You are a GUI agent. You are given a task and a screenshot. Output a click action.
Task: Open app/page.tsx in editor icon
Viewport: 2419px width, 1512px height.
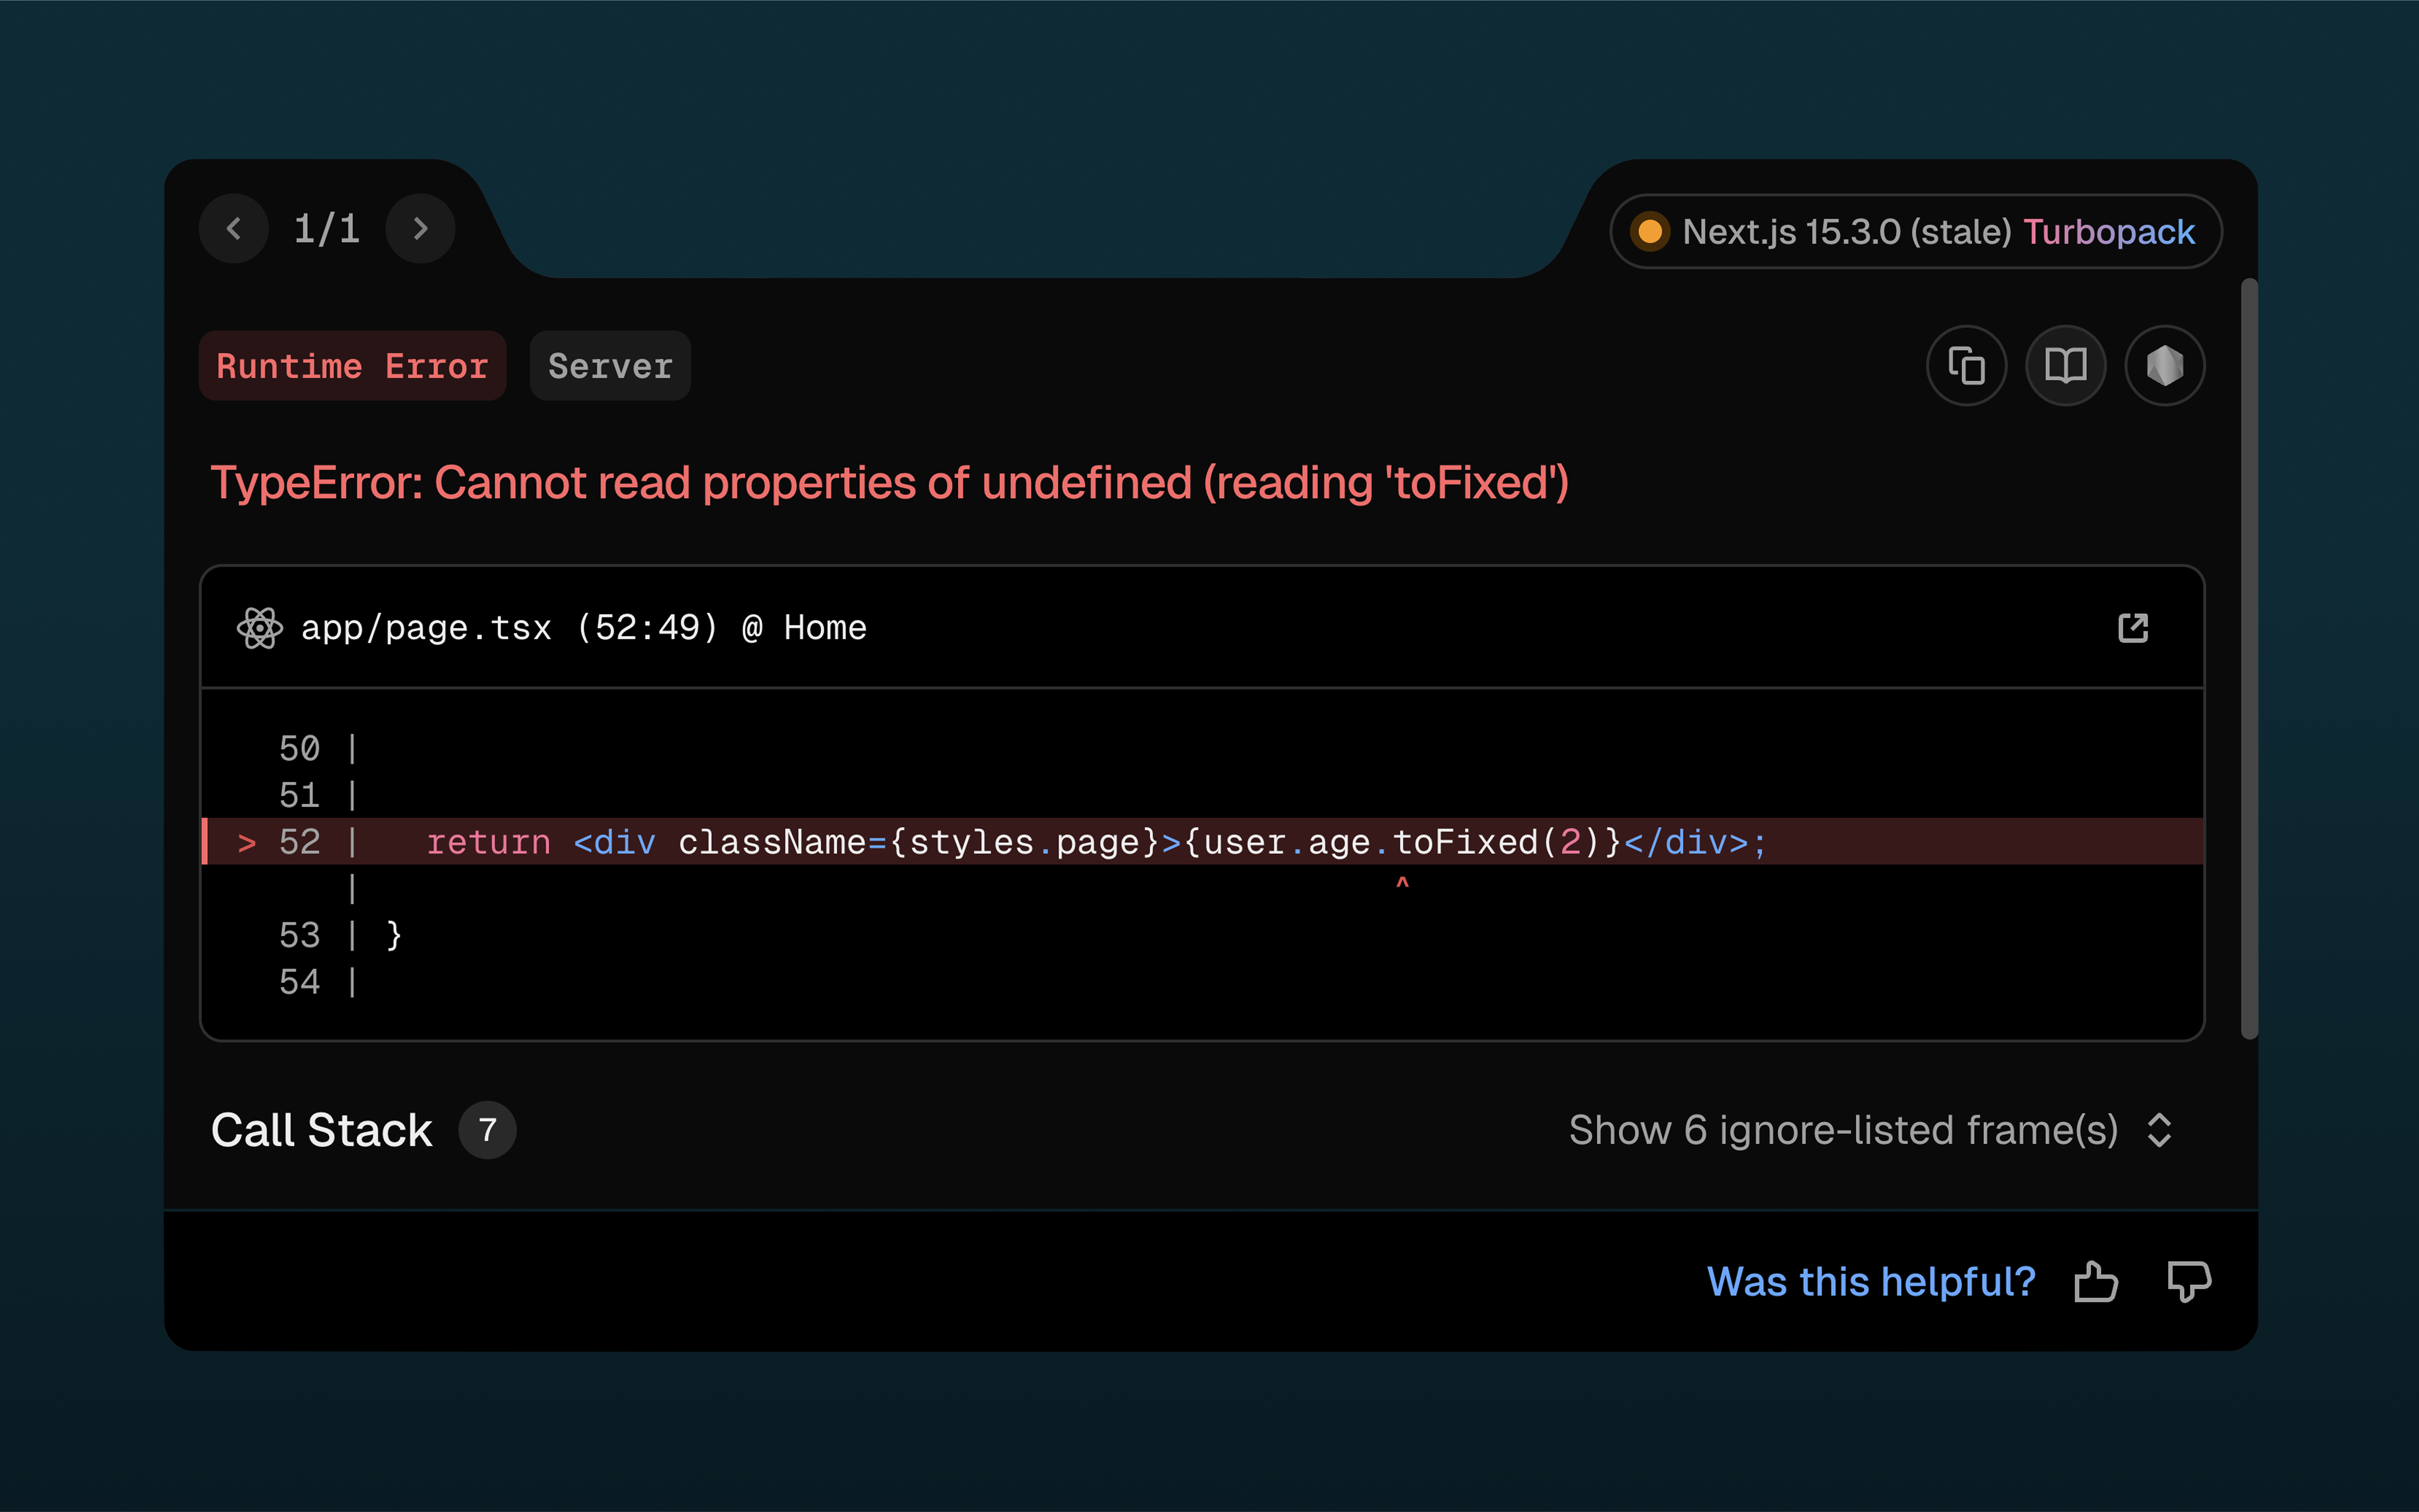click(x=2133, y=628)
